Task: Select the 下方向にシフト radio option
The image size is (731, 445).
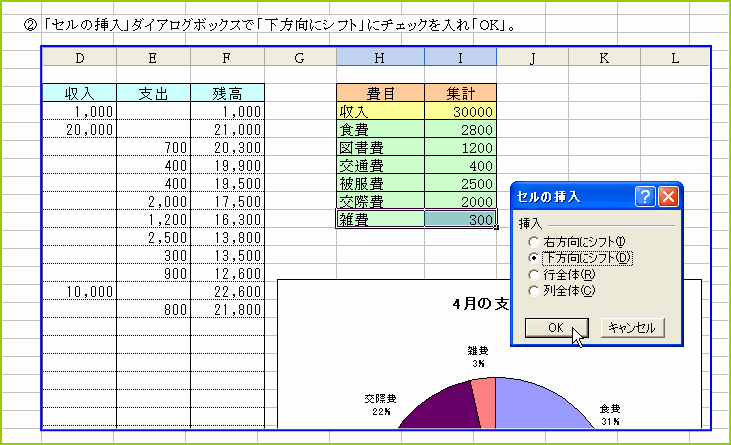Action: 581,258
